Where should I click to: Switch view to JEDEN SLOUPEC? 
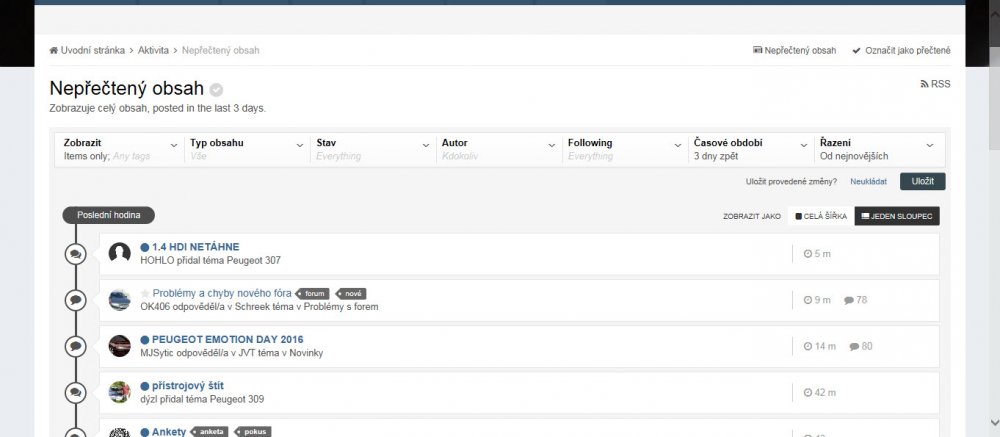point(897,216)
